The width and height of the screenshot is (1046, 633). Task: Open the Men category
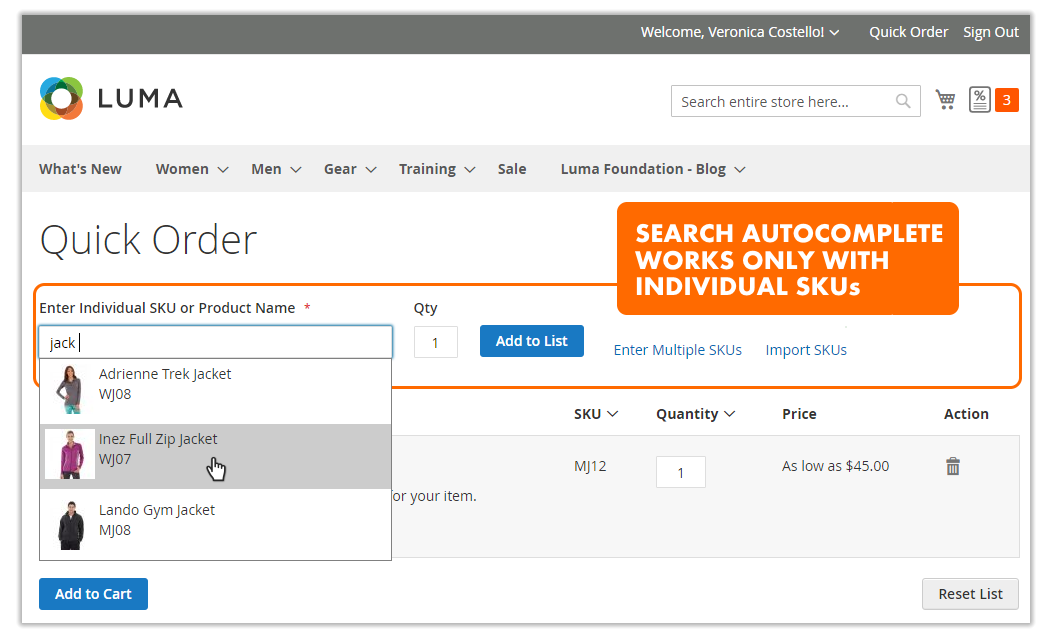pos(266,169)
